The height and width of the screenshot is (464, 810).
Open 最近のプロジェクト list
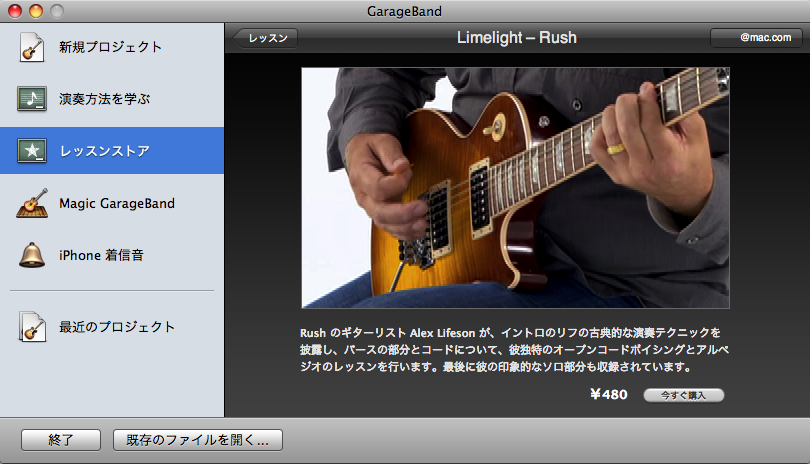pos(112,327)
